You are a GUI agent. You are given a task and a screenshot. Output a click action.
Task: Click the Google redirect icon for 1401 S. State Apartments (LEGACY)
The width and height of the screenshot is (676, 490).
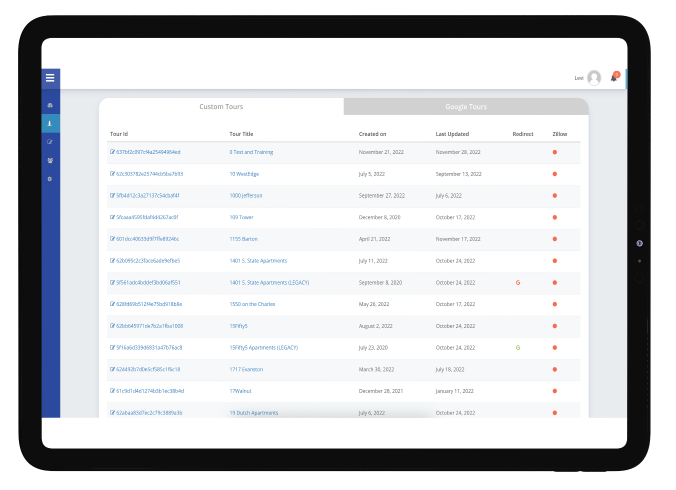coord(518,283)
